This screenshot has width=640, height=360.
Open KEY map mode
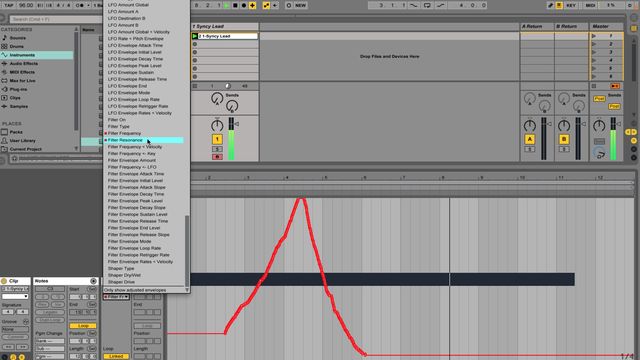tap(571, 5)
